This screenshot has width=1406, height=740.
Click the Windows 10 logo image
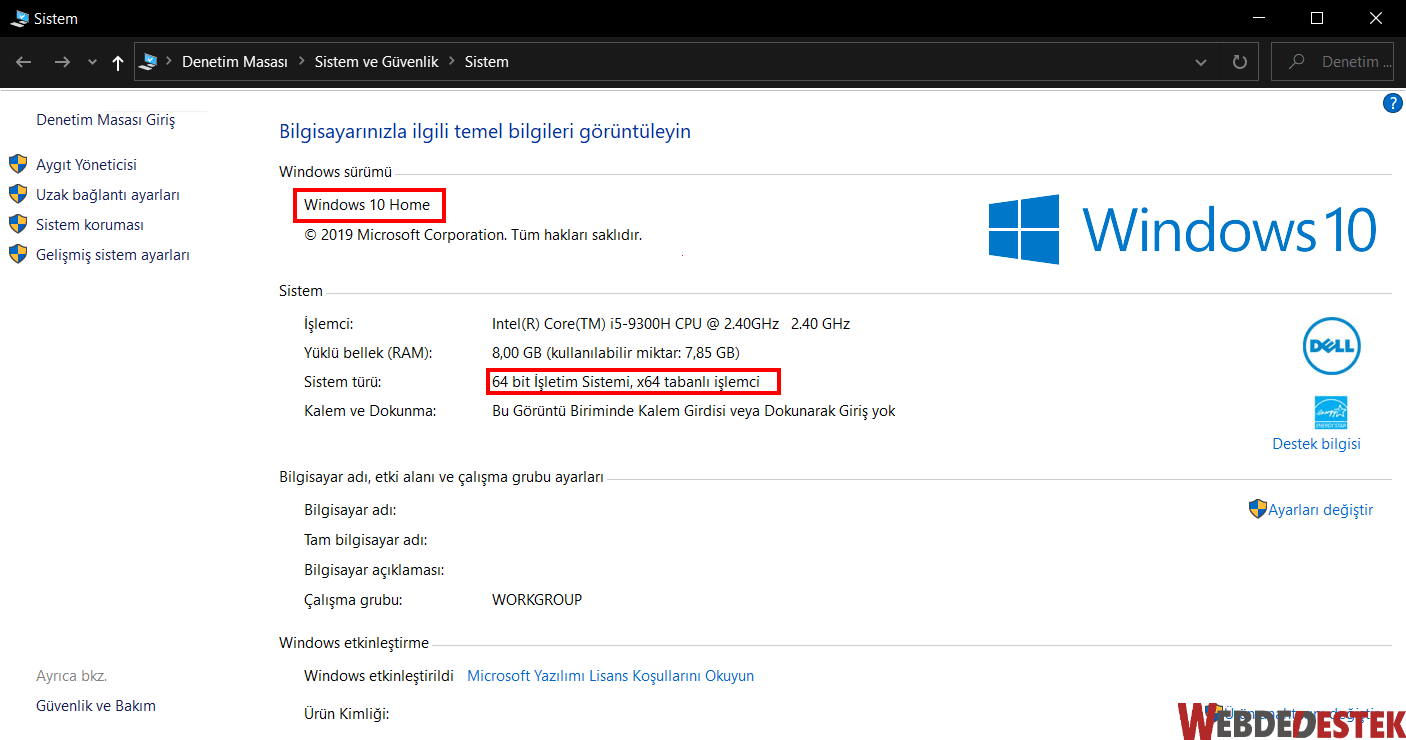(x=1182, y=229)
